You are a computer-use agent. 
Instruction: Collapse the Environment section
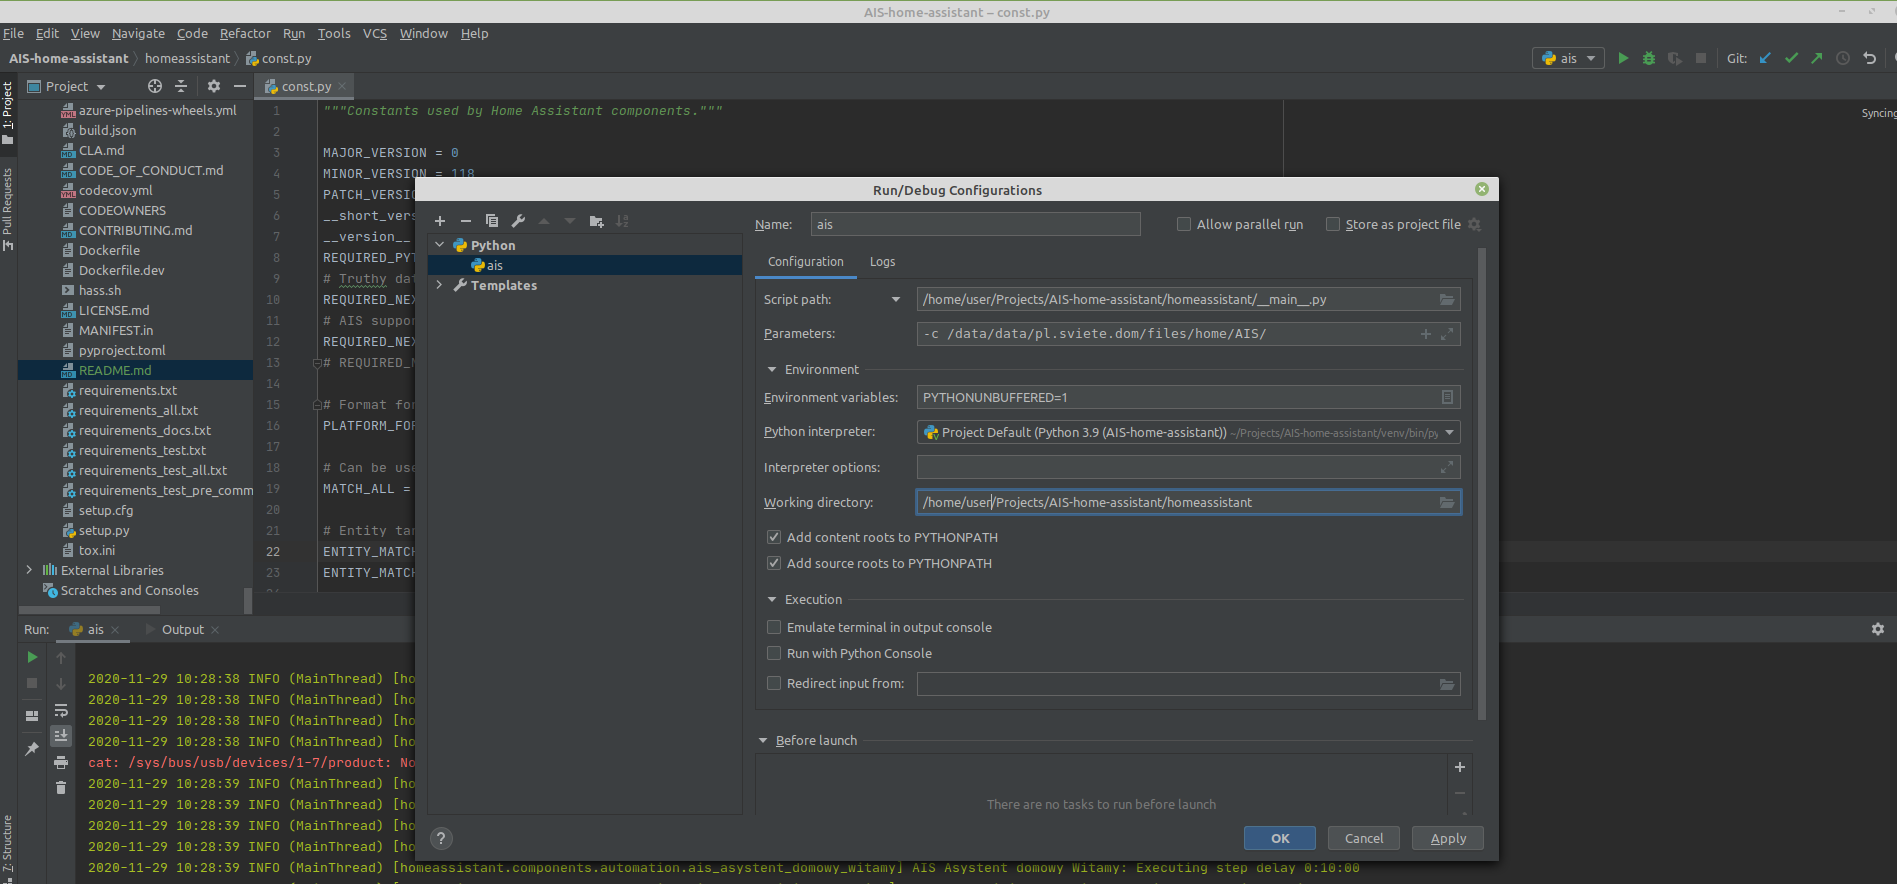tap(772, 370)
